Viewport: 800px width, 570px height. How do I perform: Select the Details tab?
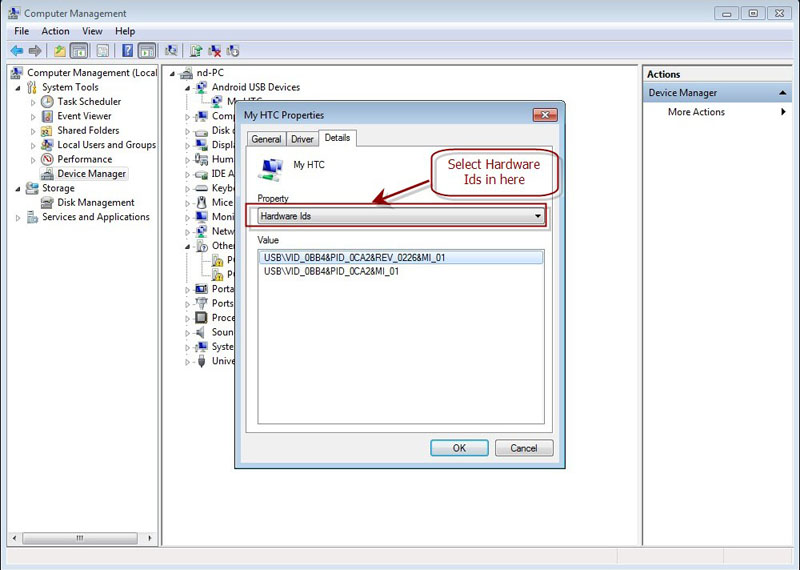pos(337,138)
